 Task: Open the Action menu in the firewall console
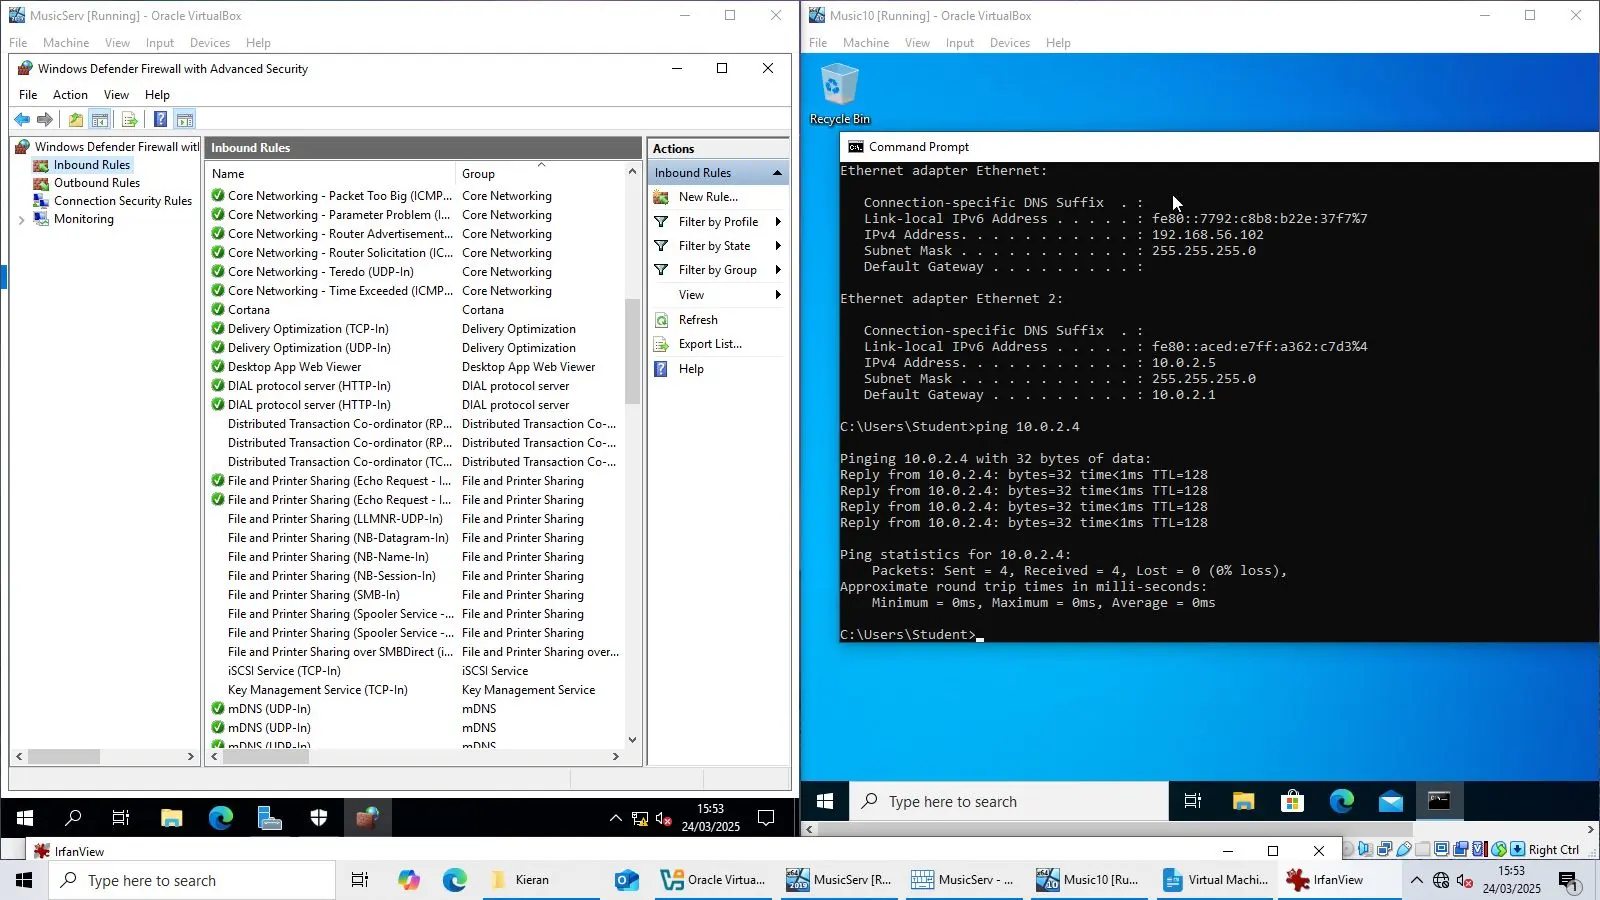70,95
